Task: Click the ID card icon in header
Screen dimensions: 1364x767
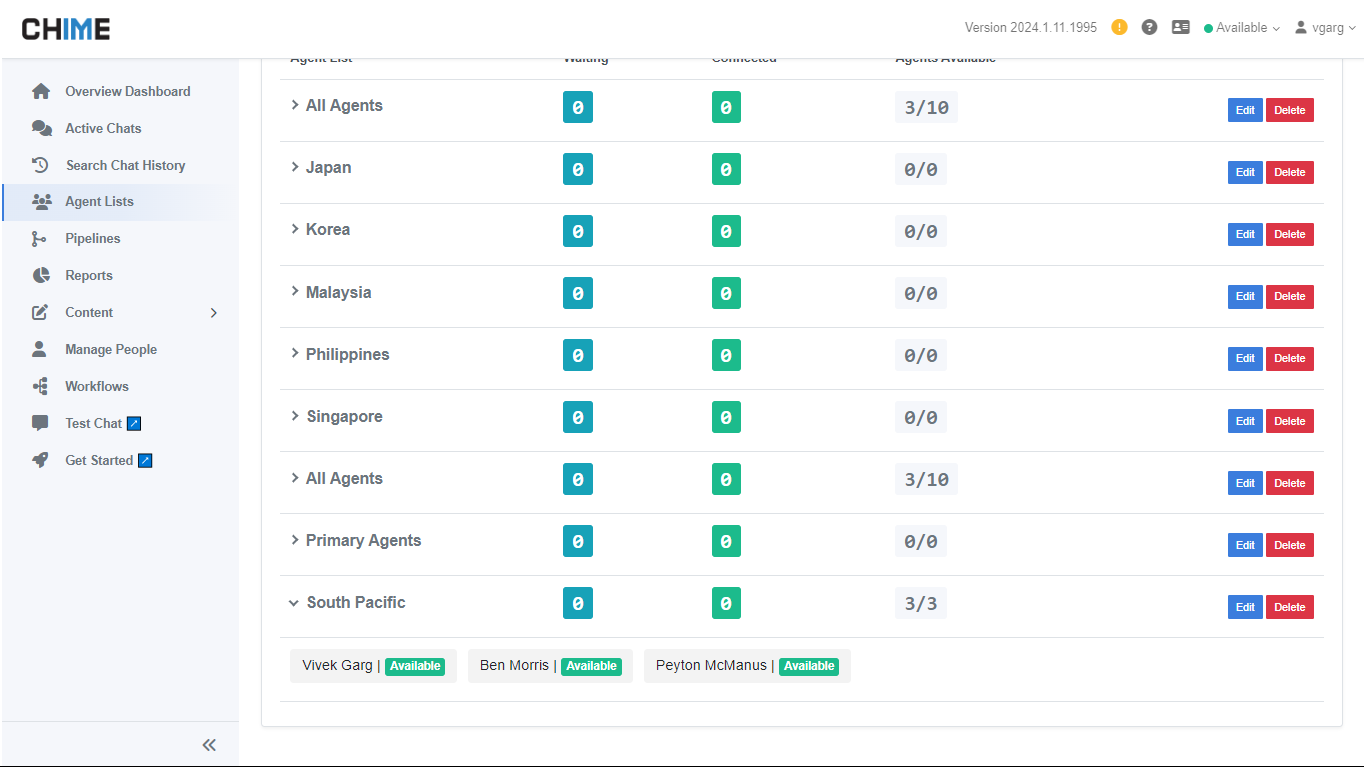Action: [x=1180, y=27]
